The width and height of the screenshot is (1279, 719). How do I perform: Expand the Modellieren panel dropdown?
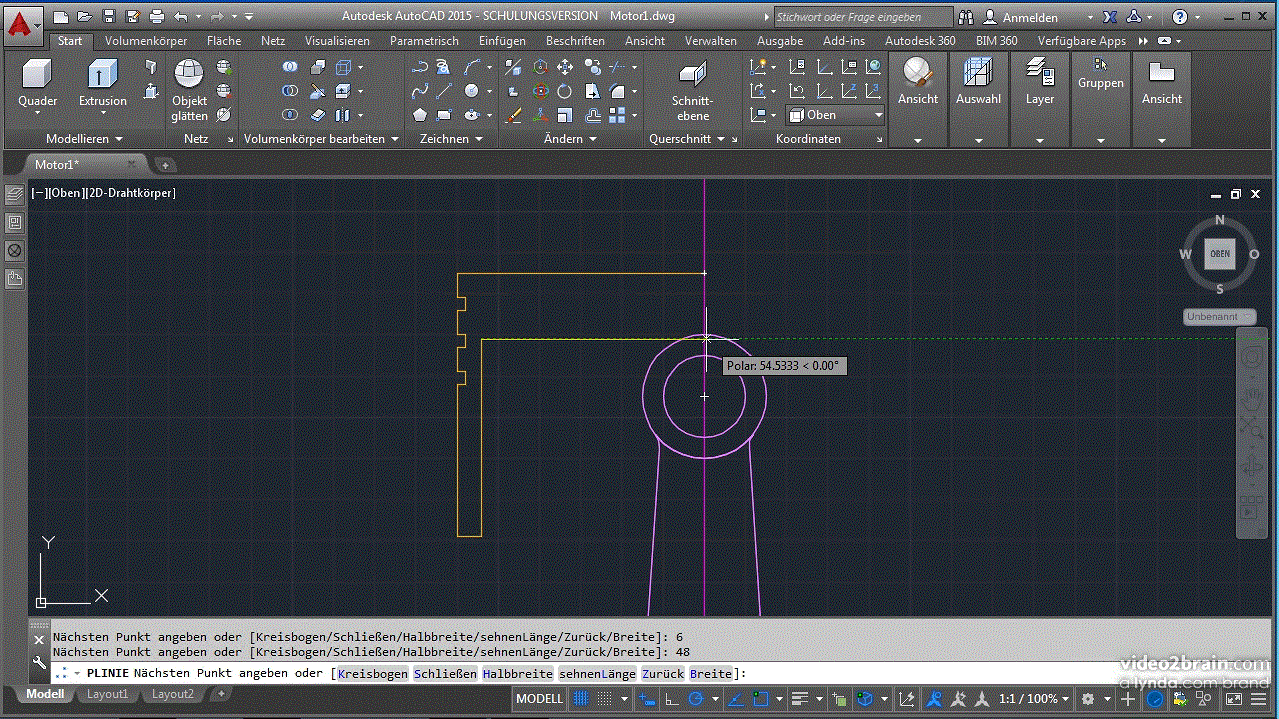[84, 139]
